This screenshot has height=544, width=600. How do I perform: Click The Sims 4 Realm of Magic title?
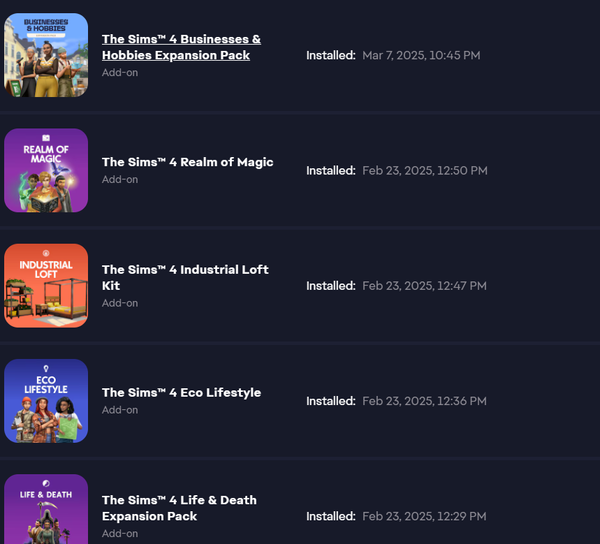click(188, 162)
